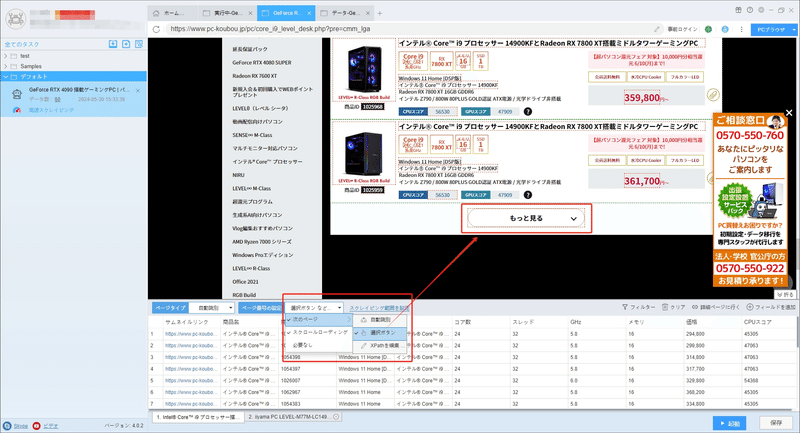Click the go to detail page link icon
800x433 pixels.
click(694, 307)
